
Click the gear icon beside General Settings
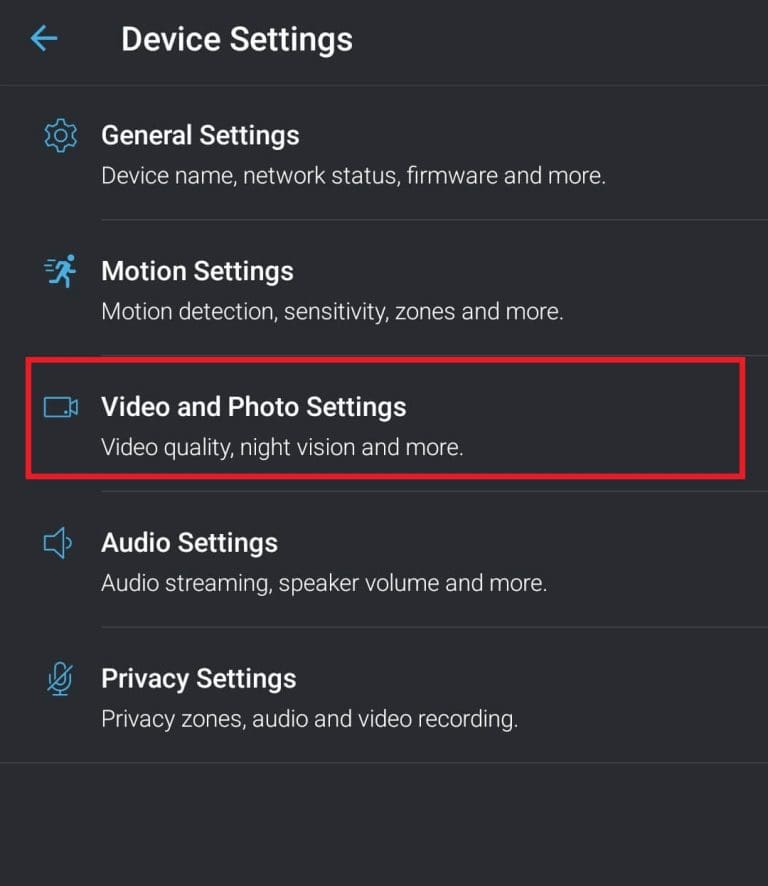[60, 136]
